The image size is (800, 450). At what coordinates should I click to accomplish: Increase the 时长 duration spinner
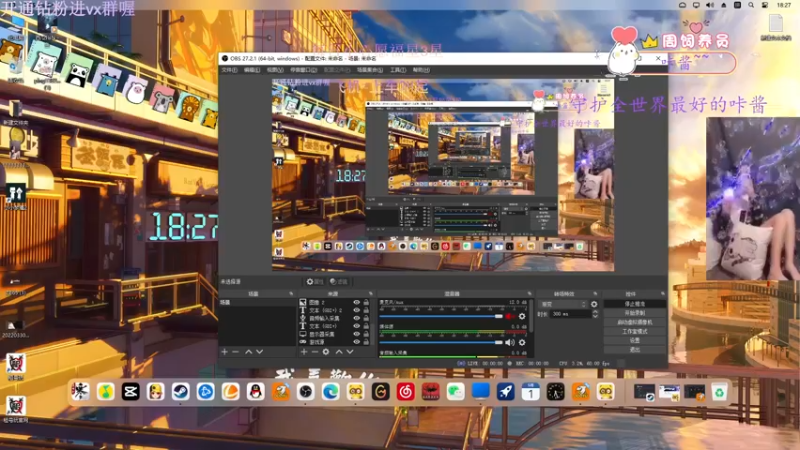click(594, 312)
